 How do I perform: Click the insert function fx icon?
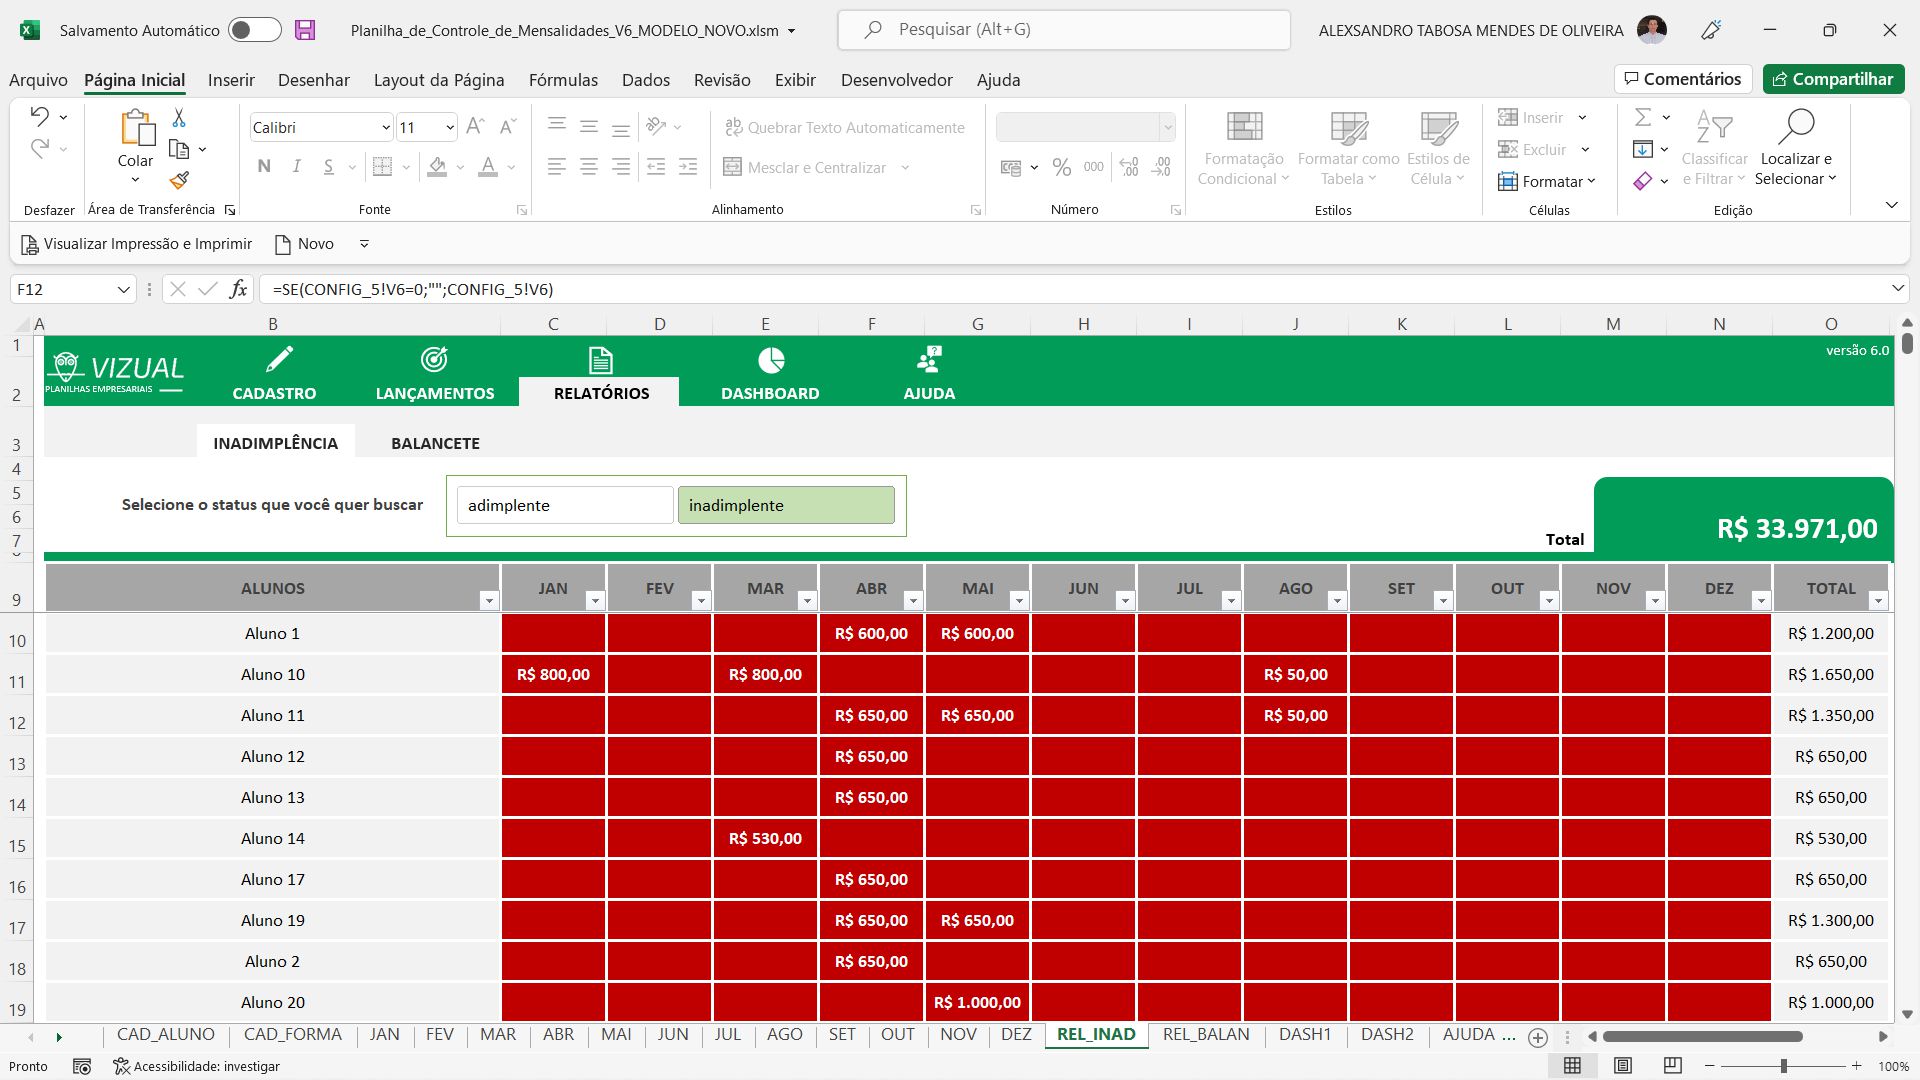point(238,289)
